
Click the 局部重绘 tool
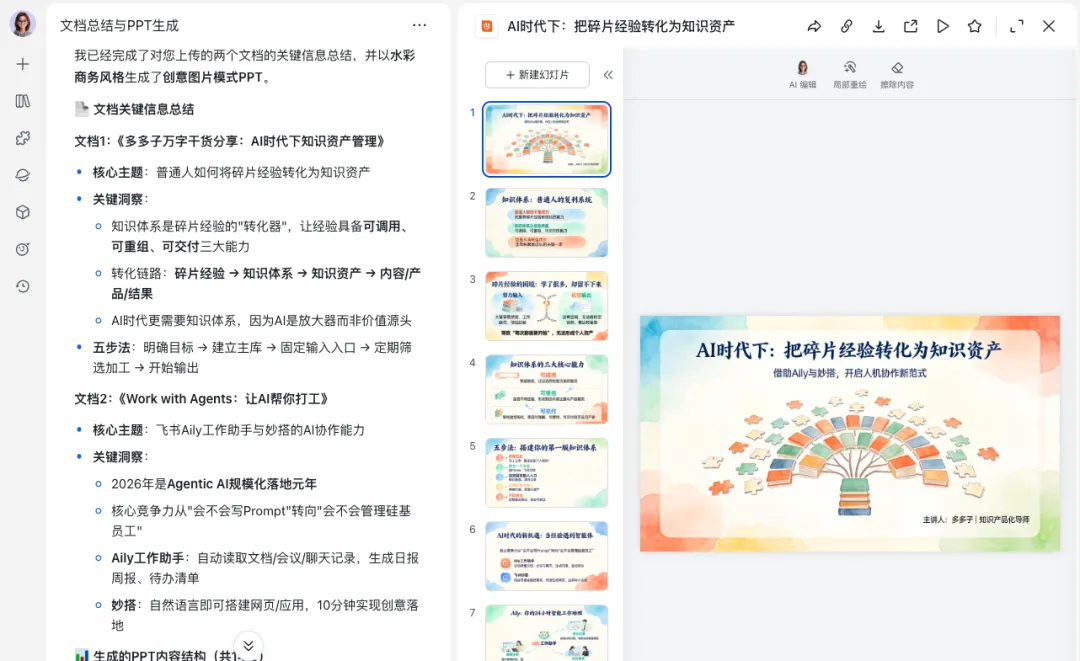pos(850,74)
